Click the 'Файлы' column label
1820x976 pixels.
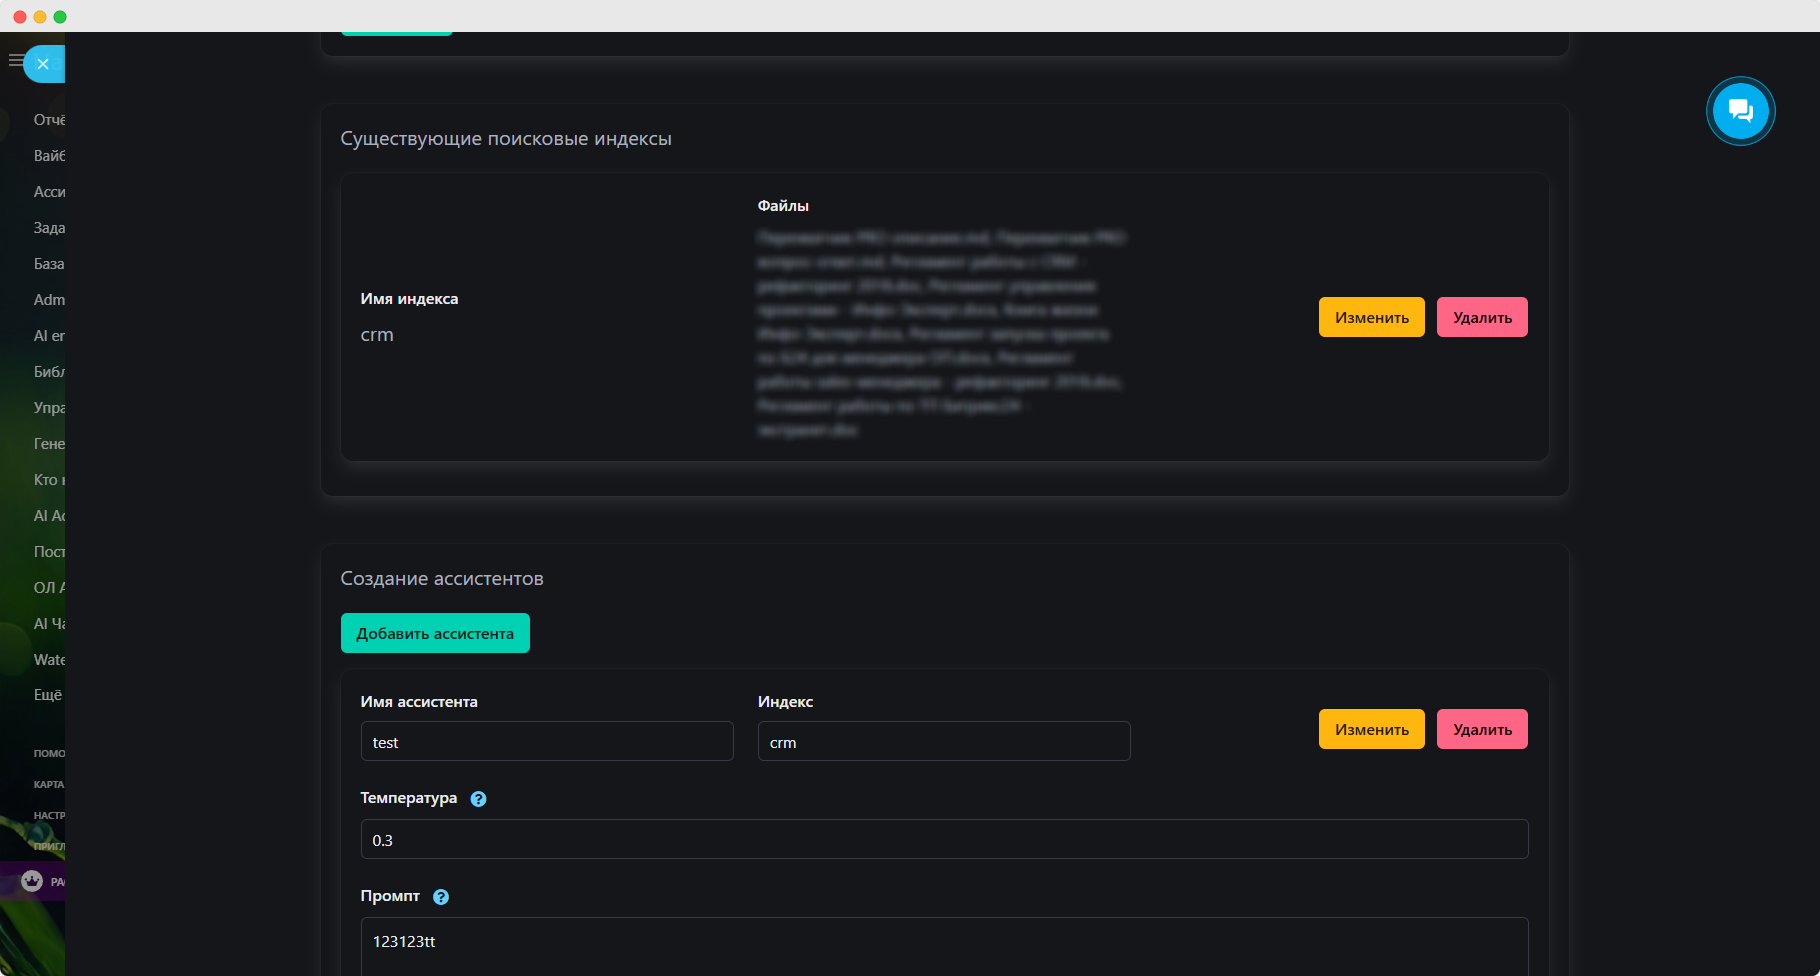783,206
